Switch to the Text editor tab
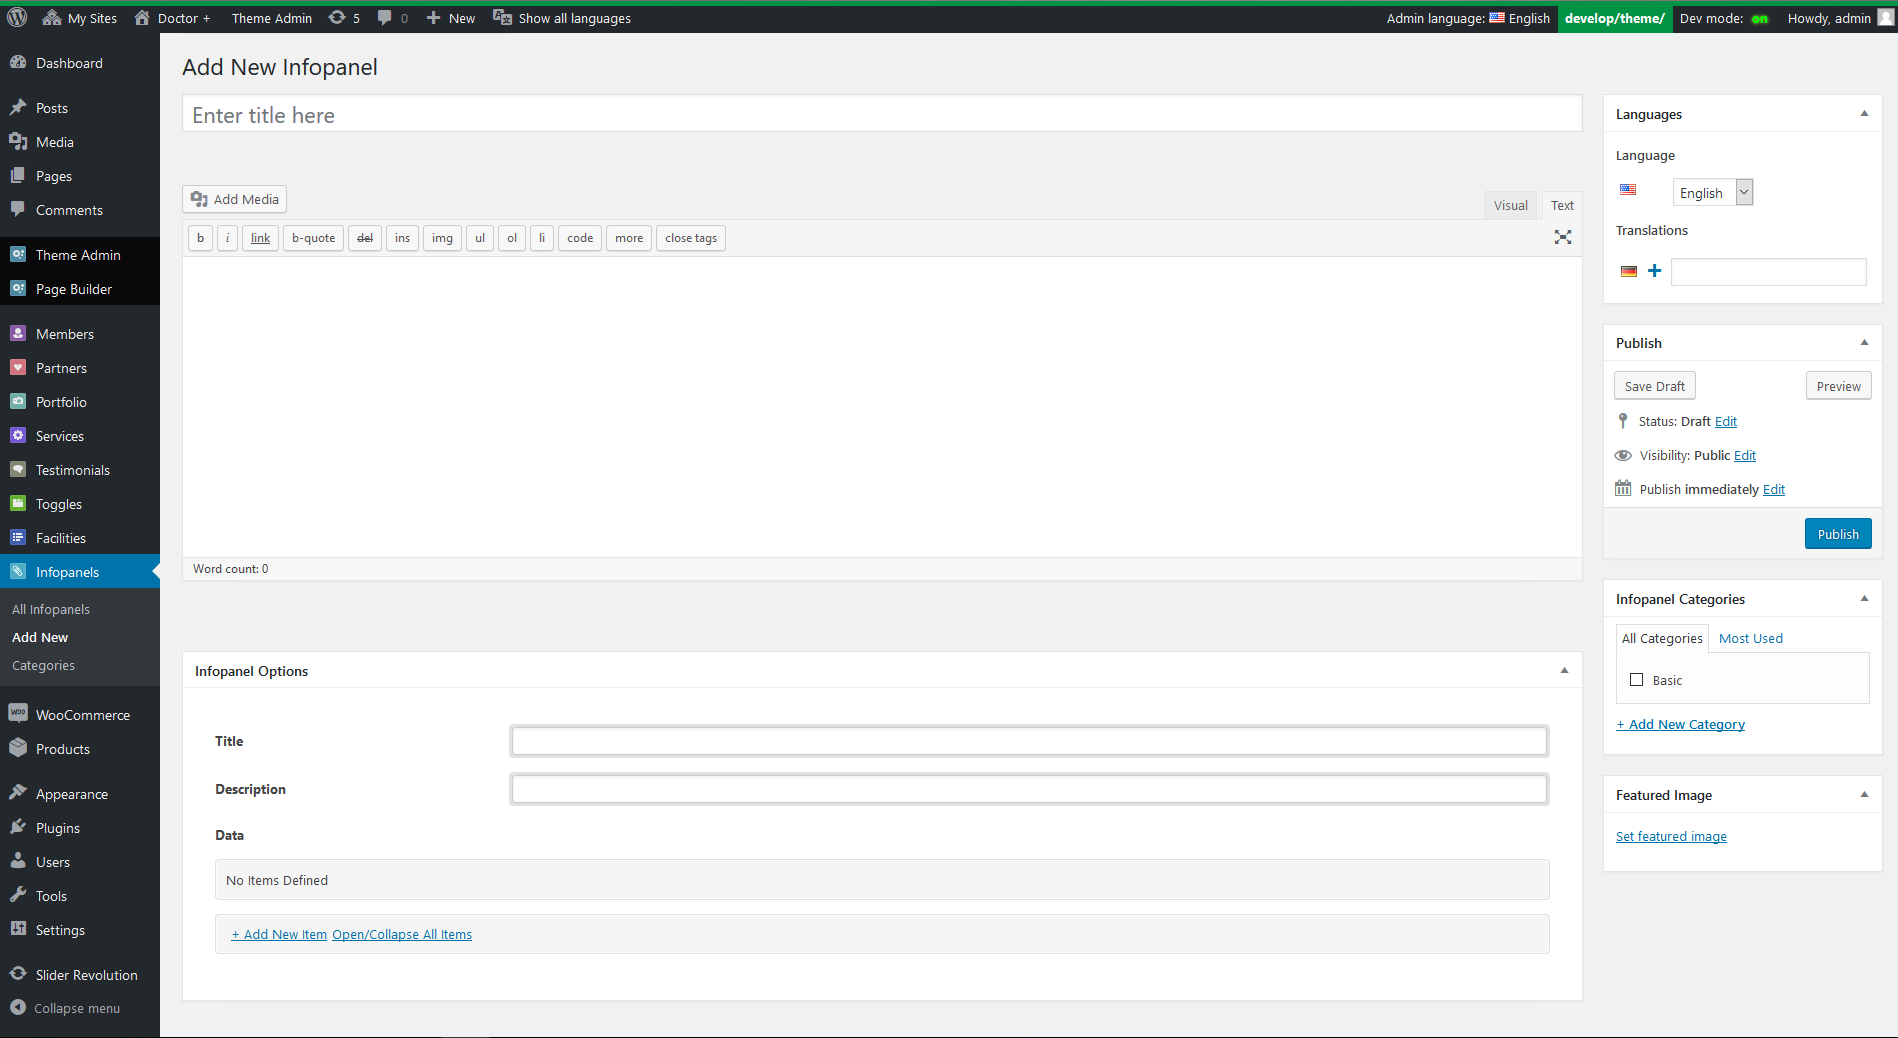 [1562, 205]
